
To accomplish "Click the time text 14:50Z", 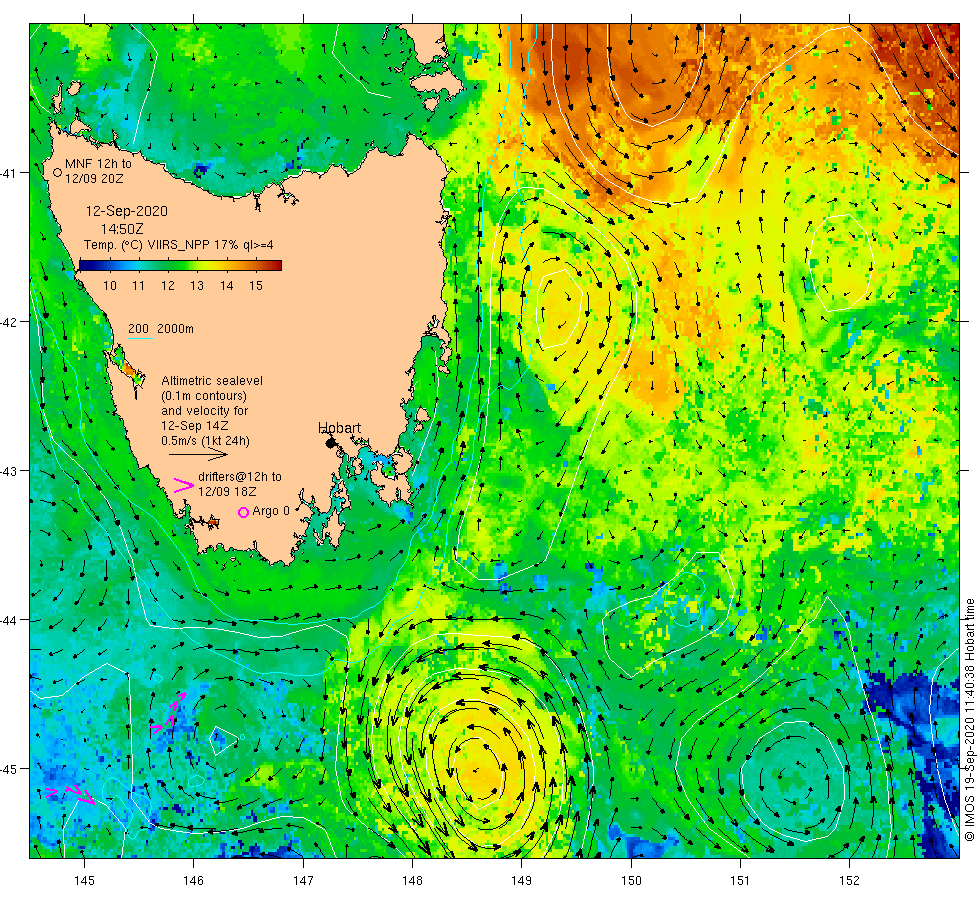I will coord(122,229).
